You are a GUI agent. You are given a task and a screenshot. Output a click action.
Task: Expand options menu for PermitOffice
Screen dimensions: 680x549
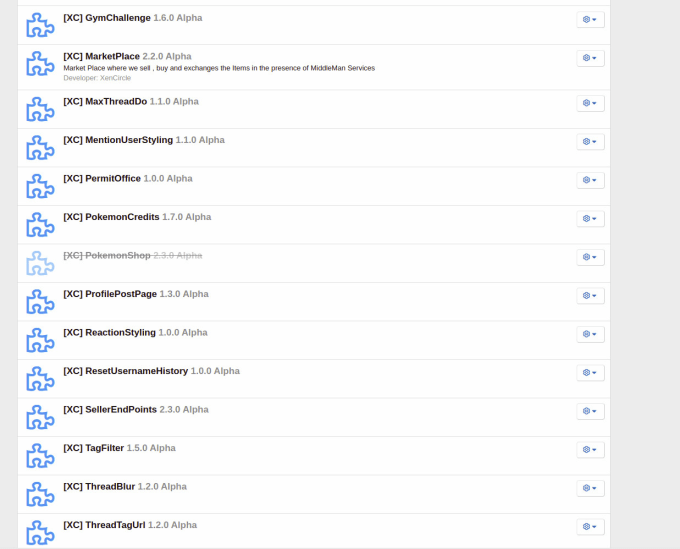coord(590,180)
